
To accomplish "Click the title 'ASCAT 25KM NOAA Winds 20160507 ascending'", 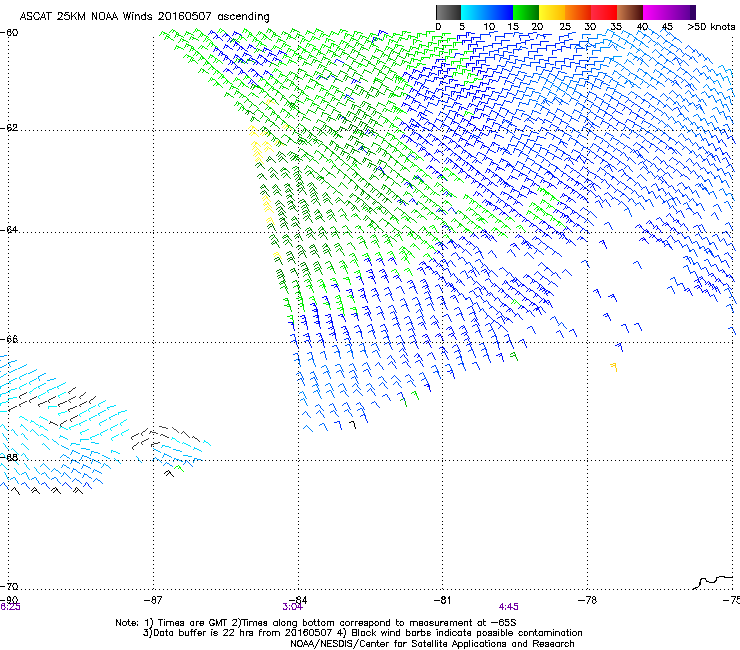I will (144, 17).
